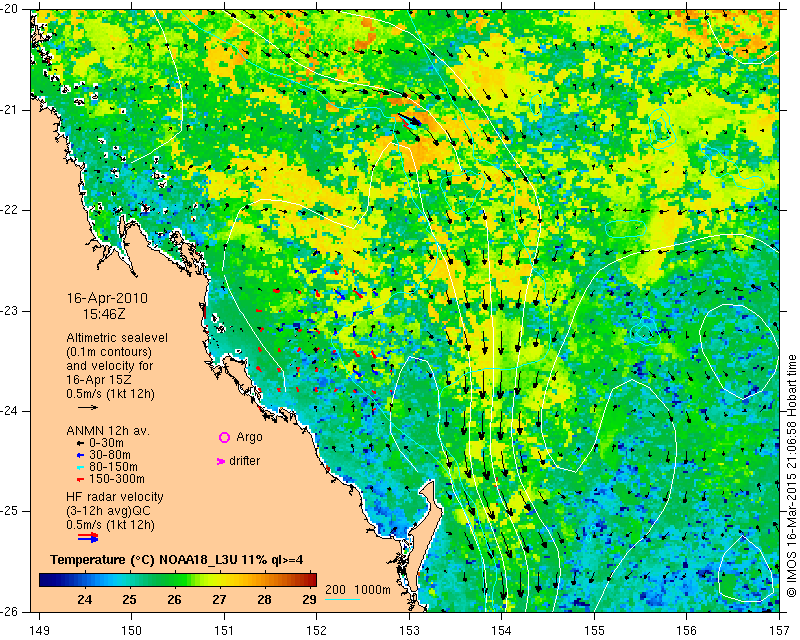Click the red and blue HF radar arrows
Image resolution: width=800 pixels, height=640 pixels.
click(x=88, y=537)
